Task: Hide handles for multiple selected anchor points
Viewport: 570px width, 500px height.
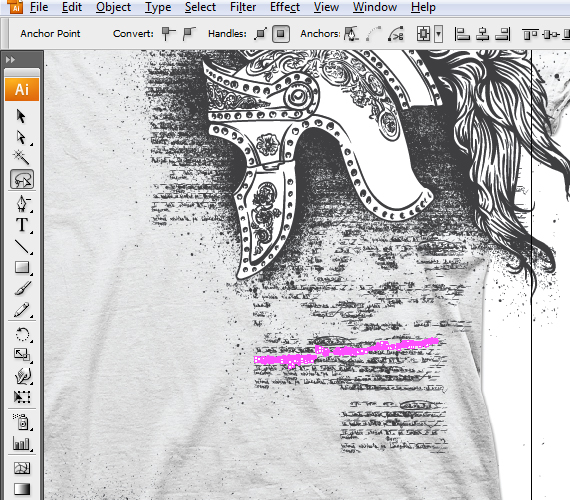Action: click(281, 34)
